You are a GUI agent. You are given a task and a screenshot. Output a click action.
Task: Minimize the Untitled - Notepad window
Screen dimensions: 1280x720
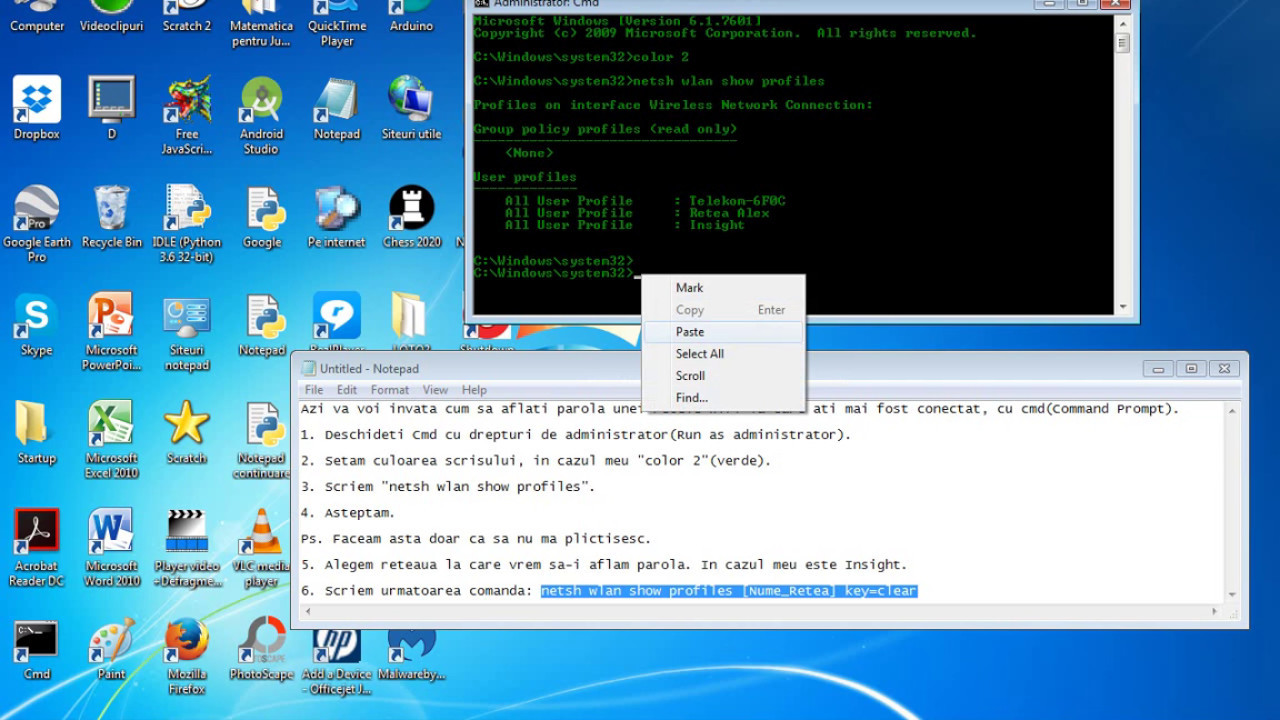[x=1158, y=369]
